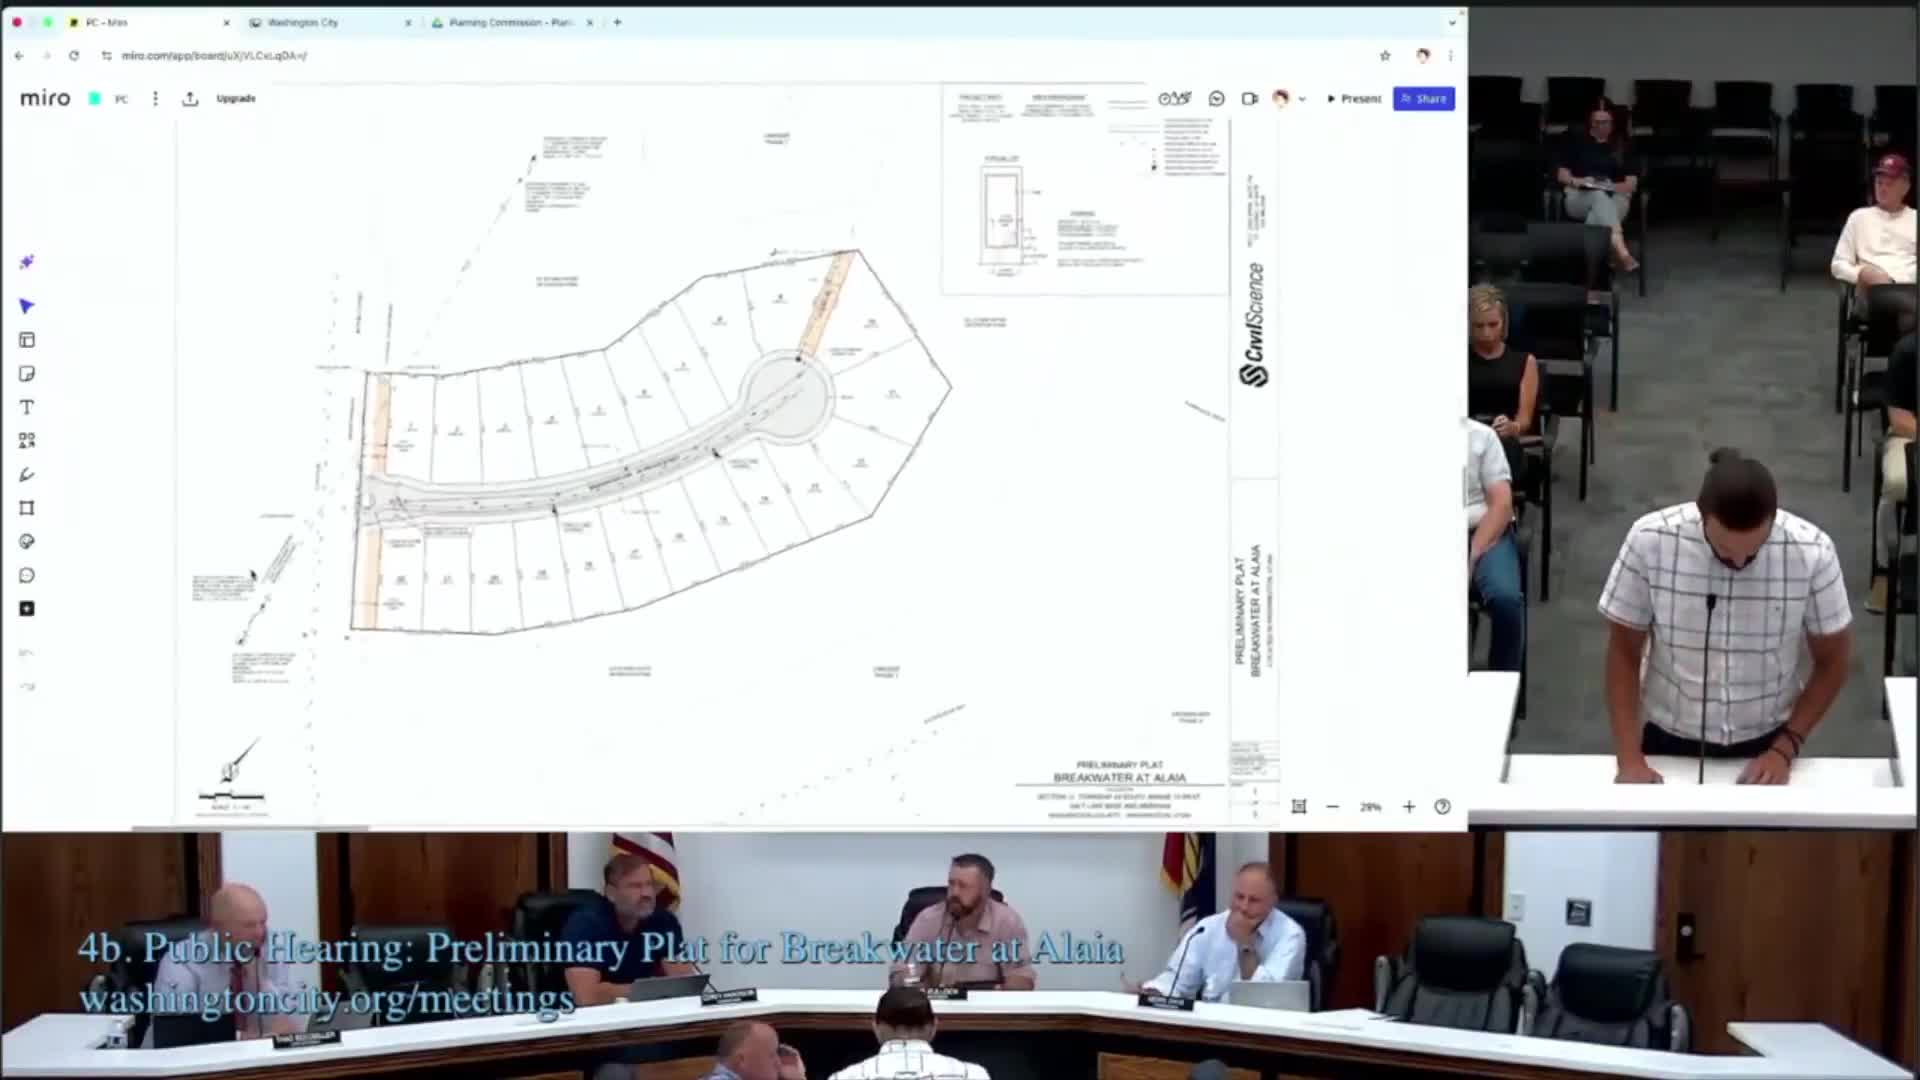
Task: Toggle the video call camera icon
Action: tap(1249, 98)
